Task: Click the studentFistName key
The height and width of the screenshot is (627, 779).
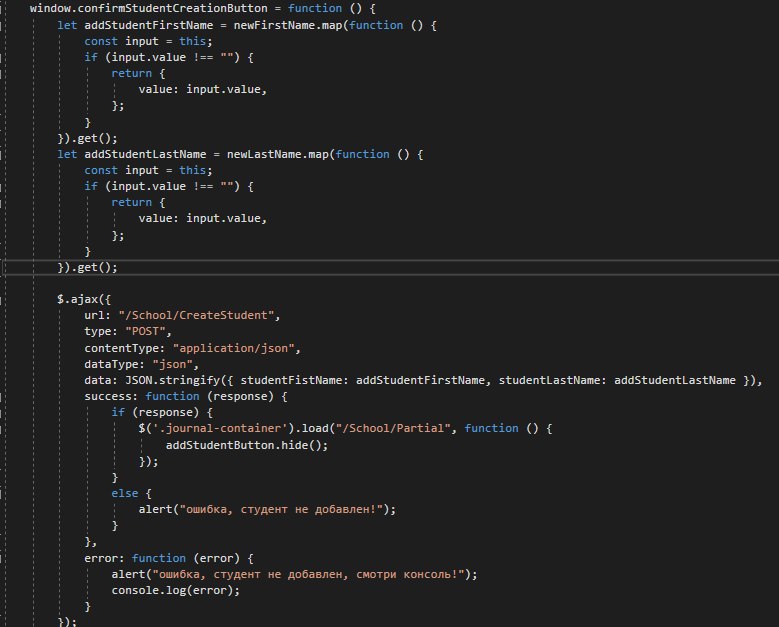Action: click(x=291, y=380)
